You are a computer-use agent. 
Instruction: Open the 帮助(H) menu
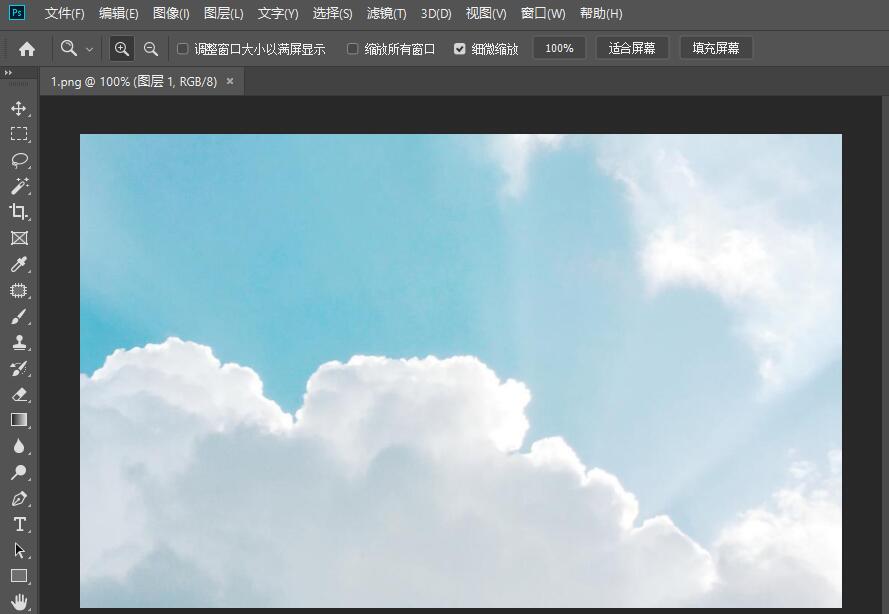[601, 13]
